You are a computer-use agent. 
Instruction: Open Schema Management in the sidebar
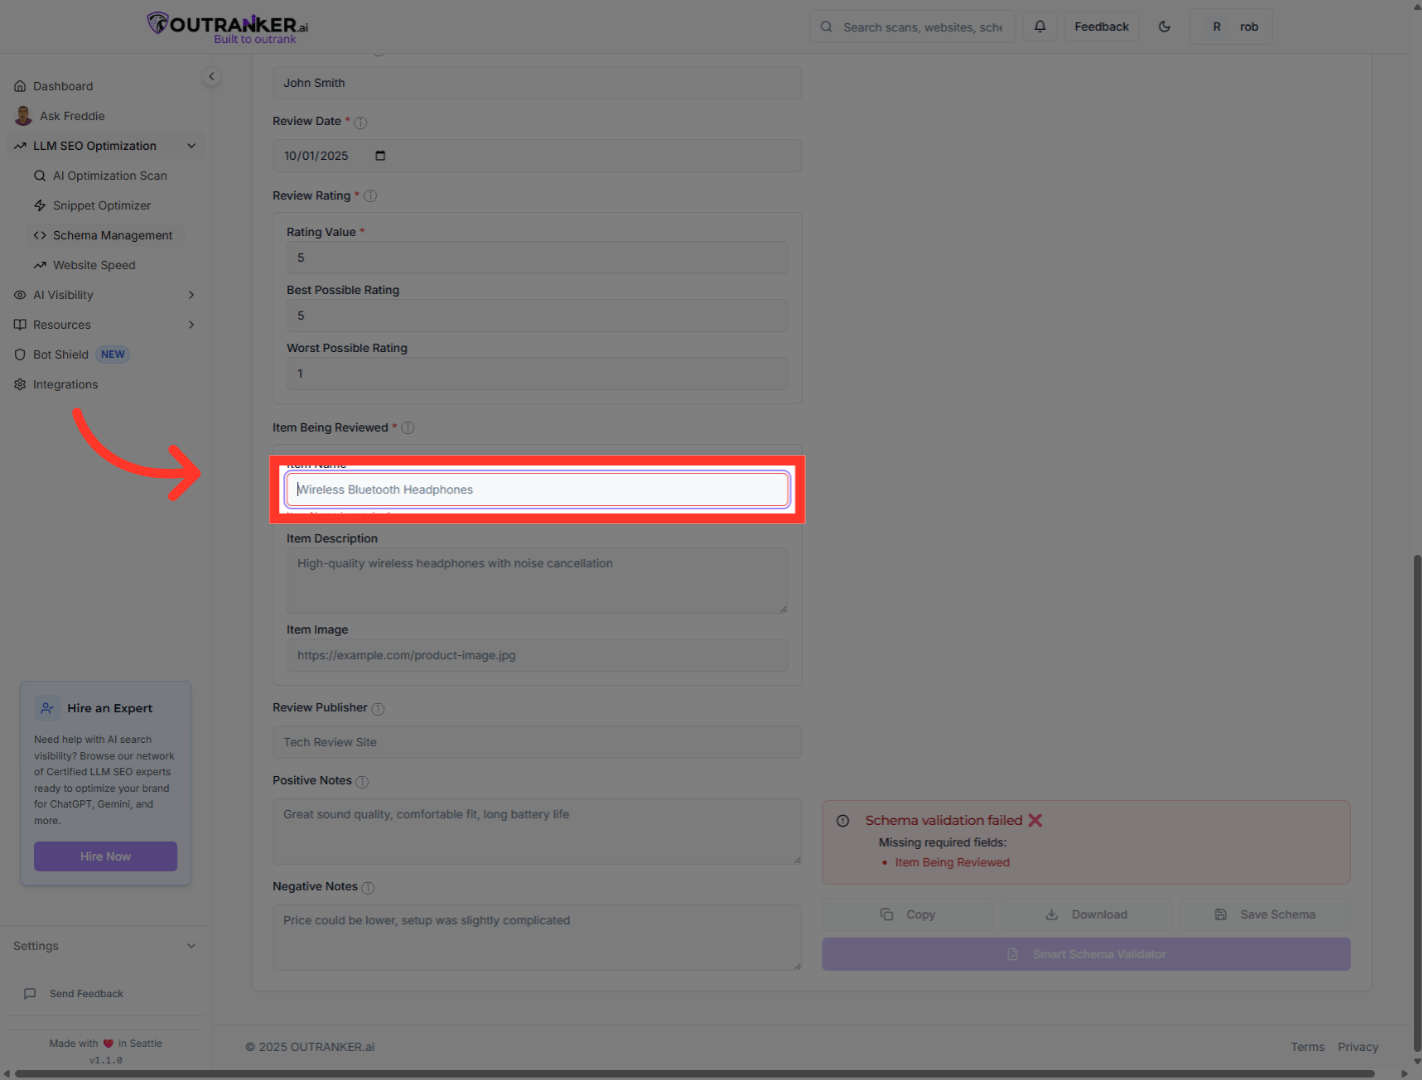(x=106, y=236)
